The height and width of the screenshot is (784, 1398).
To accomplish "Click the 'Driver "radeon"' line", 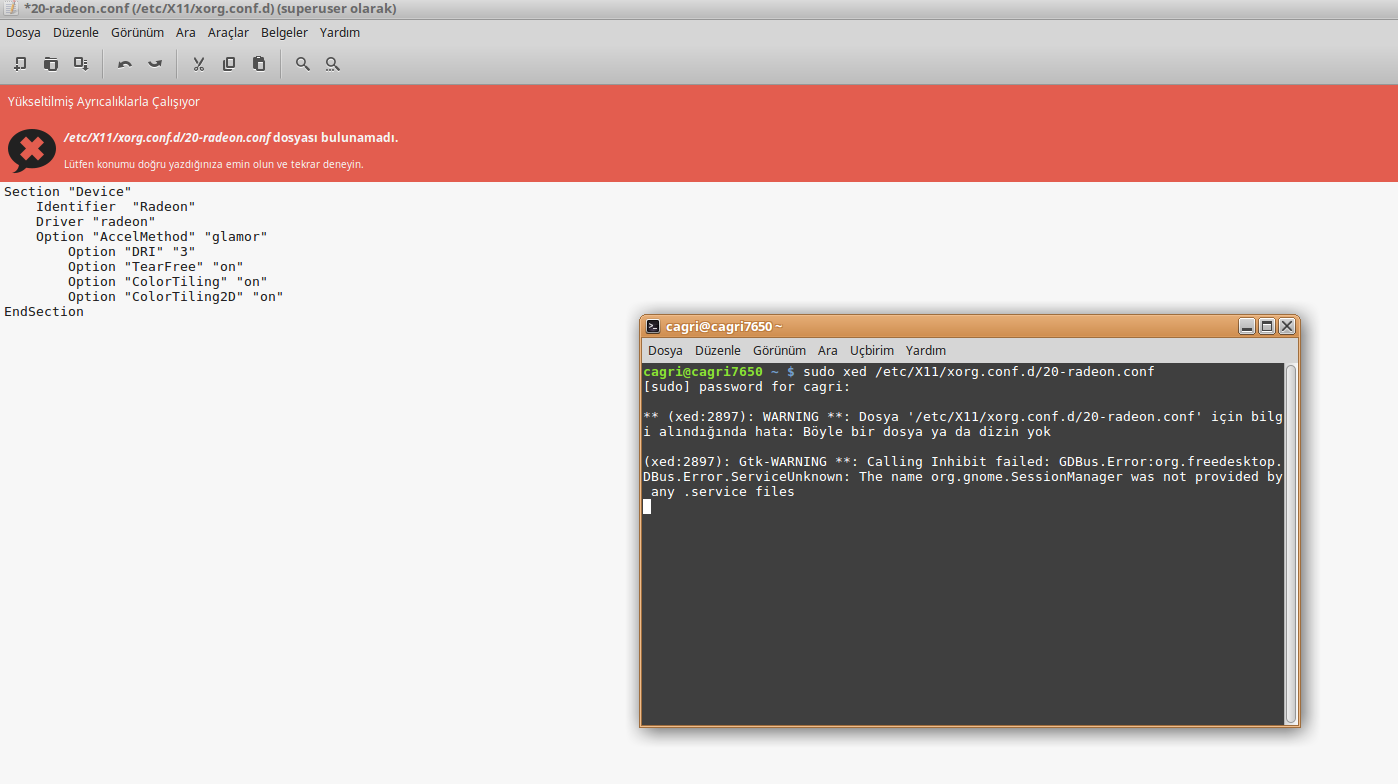I will click(96, 221).
